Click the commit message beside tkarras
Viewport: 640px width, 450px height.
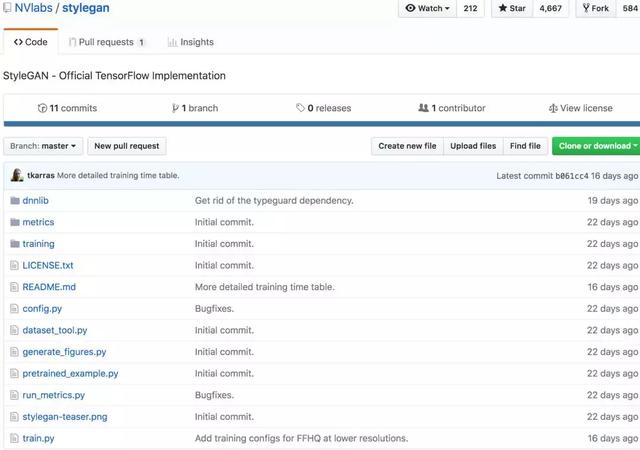[118, 176]
